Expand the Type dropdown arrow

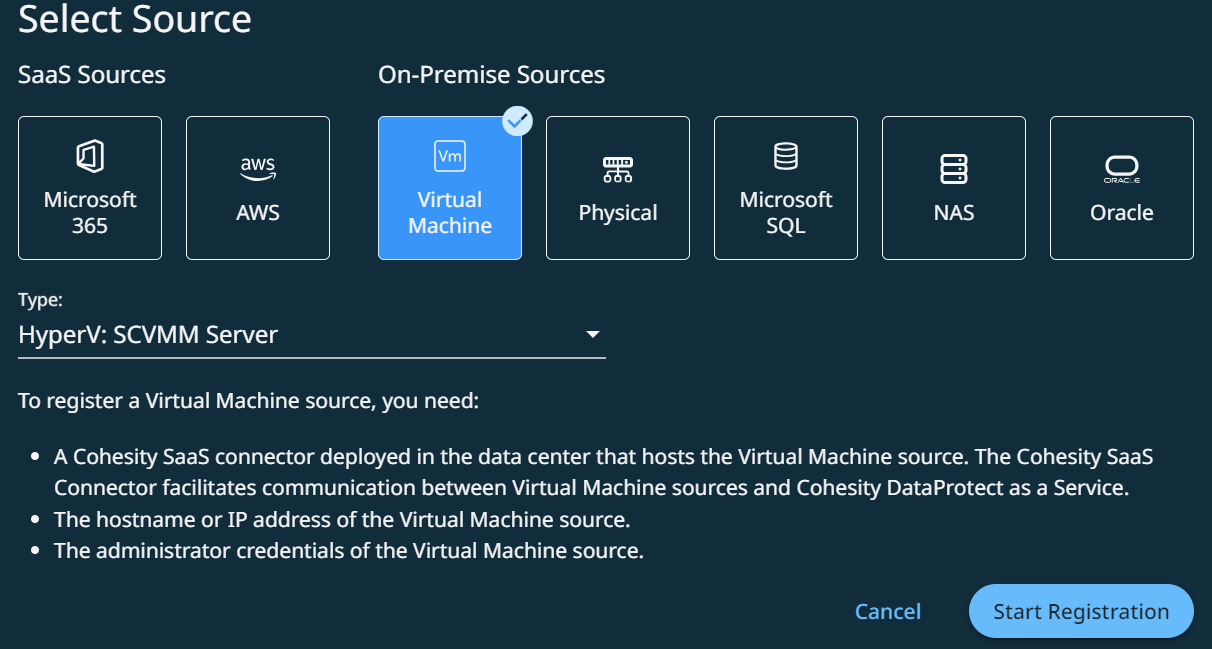(592, 335)
